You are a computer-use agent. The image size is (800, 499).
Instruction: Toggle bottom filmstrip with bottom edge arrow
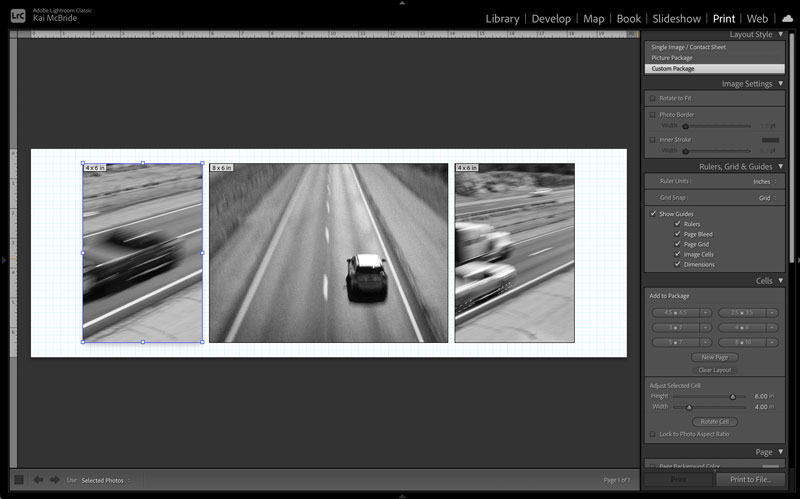402,495
